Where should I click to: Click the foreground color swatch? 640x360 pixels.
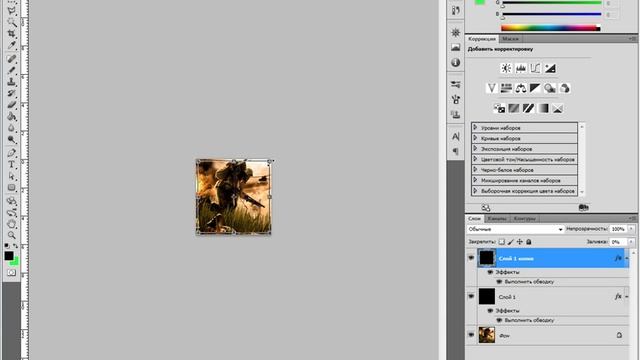(x=9, y=256)
